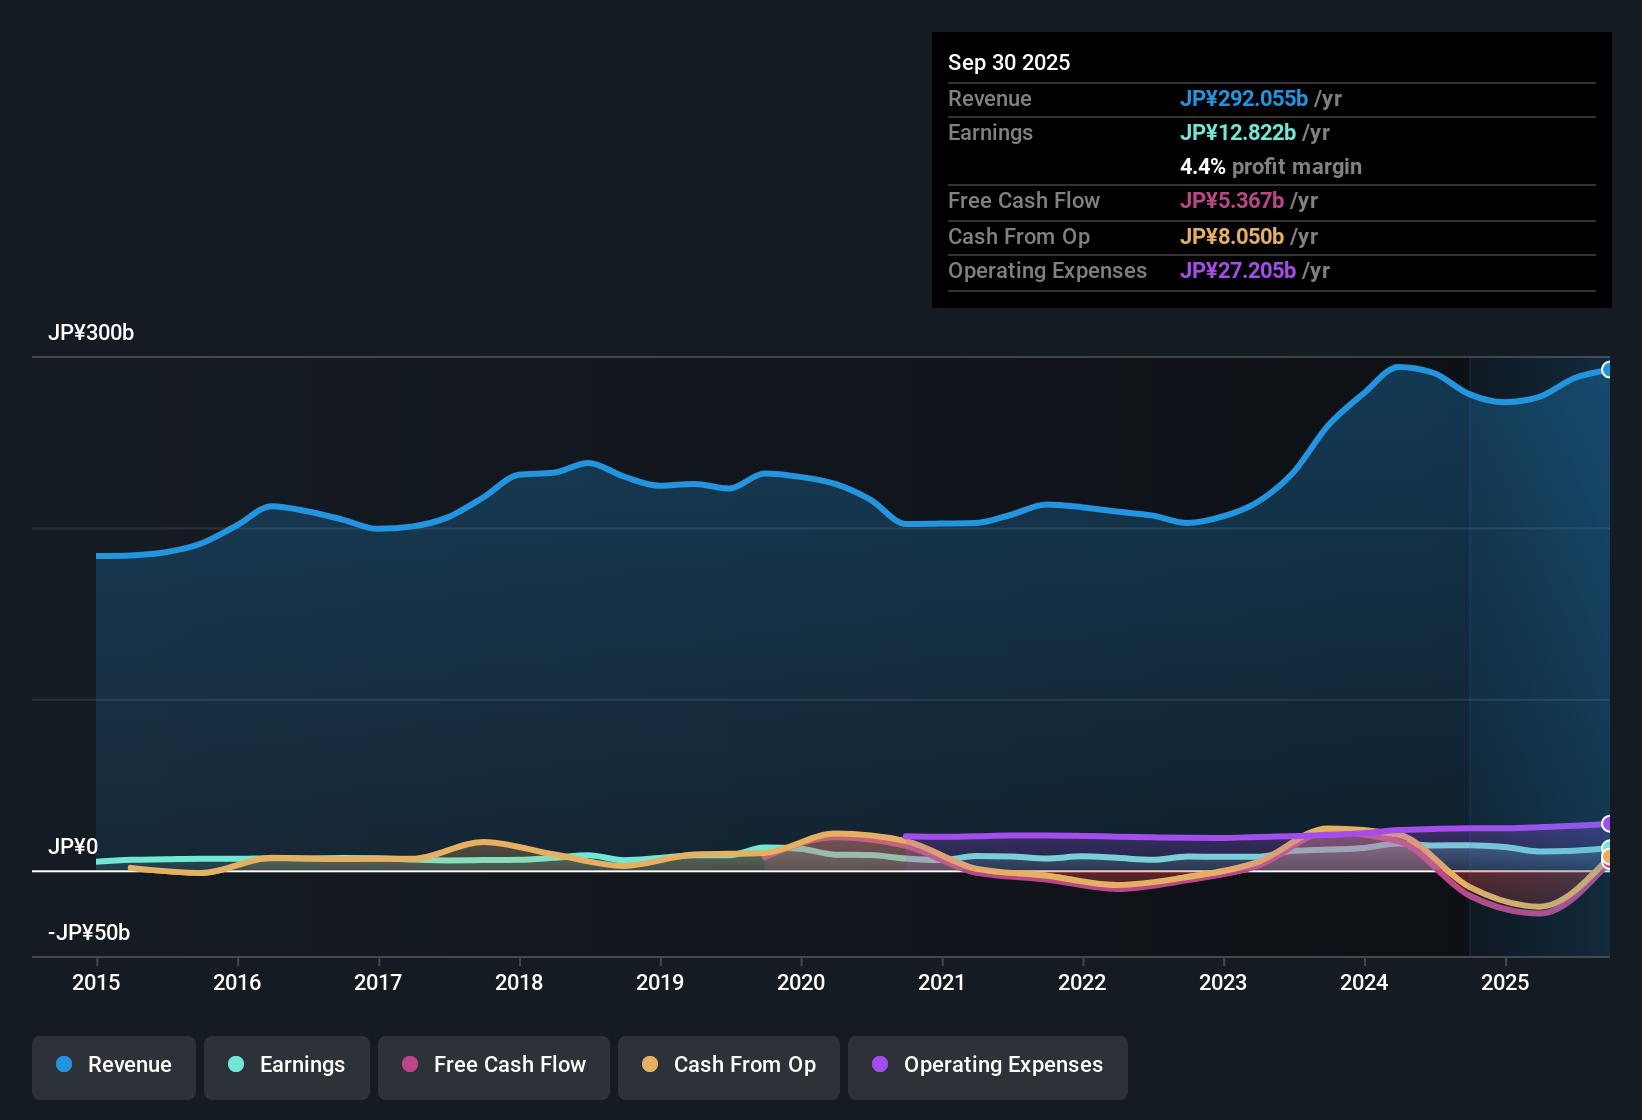
Task: Select the Cash From Op legend tab
Action: pos(728,1065)
